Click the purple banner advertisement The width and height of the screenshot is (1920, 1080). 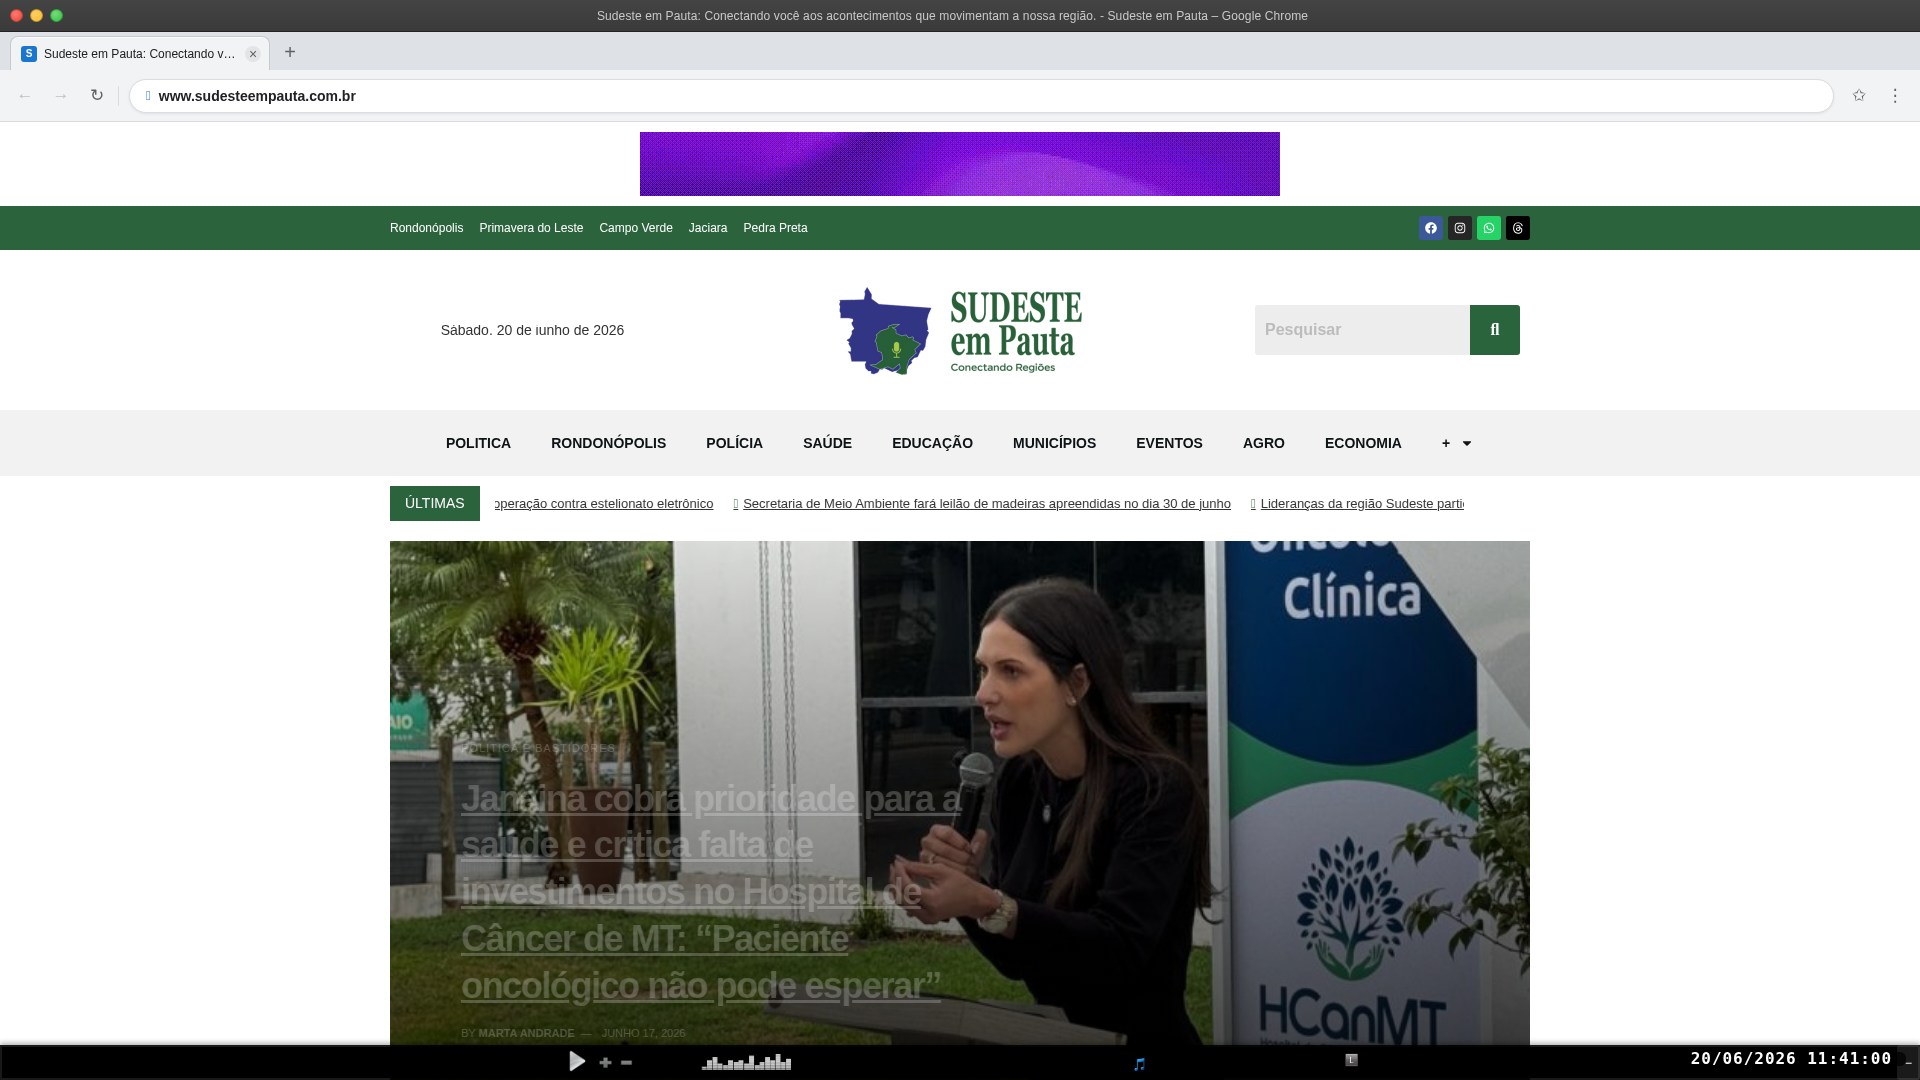(x=960, y=164)
